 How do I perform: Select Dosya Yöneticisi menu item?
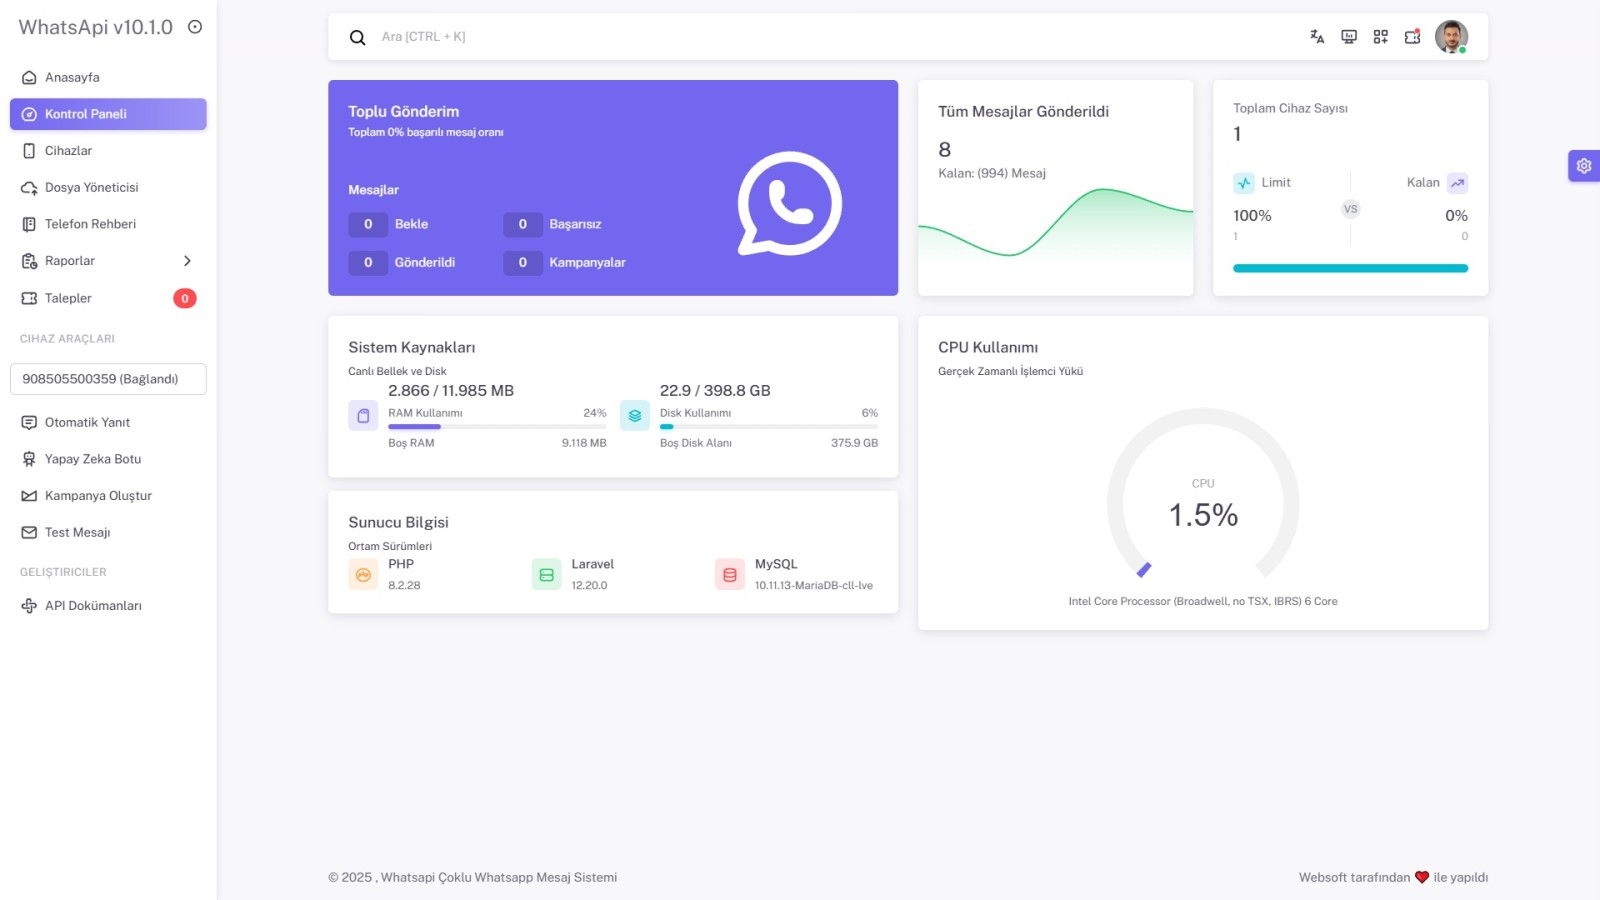[x=91, y=188]
